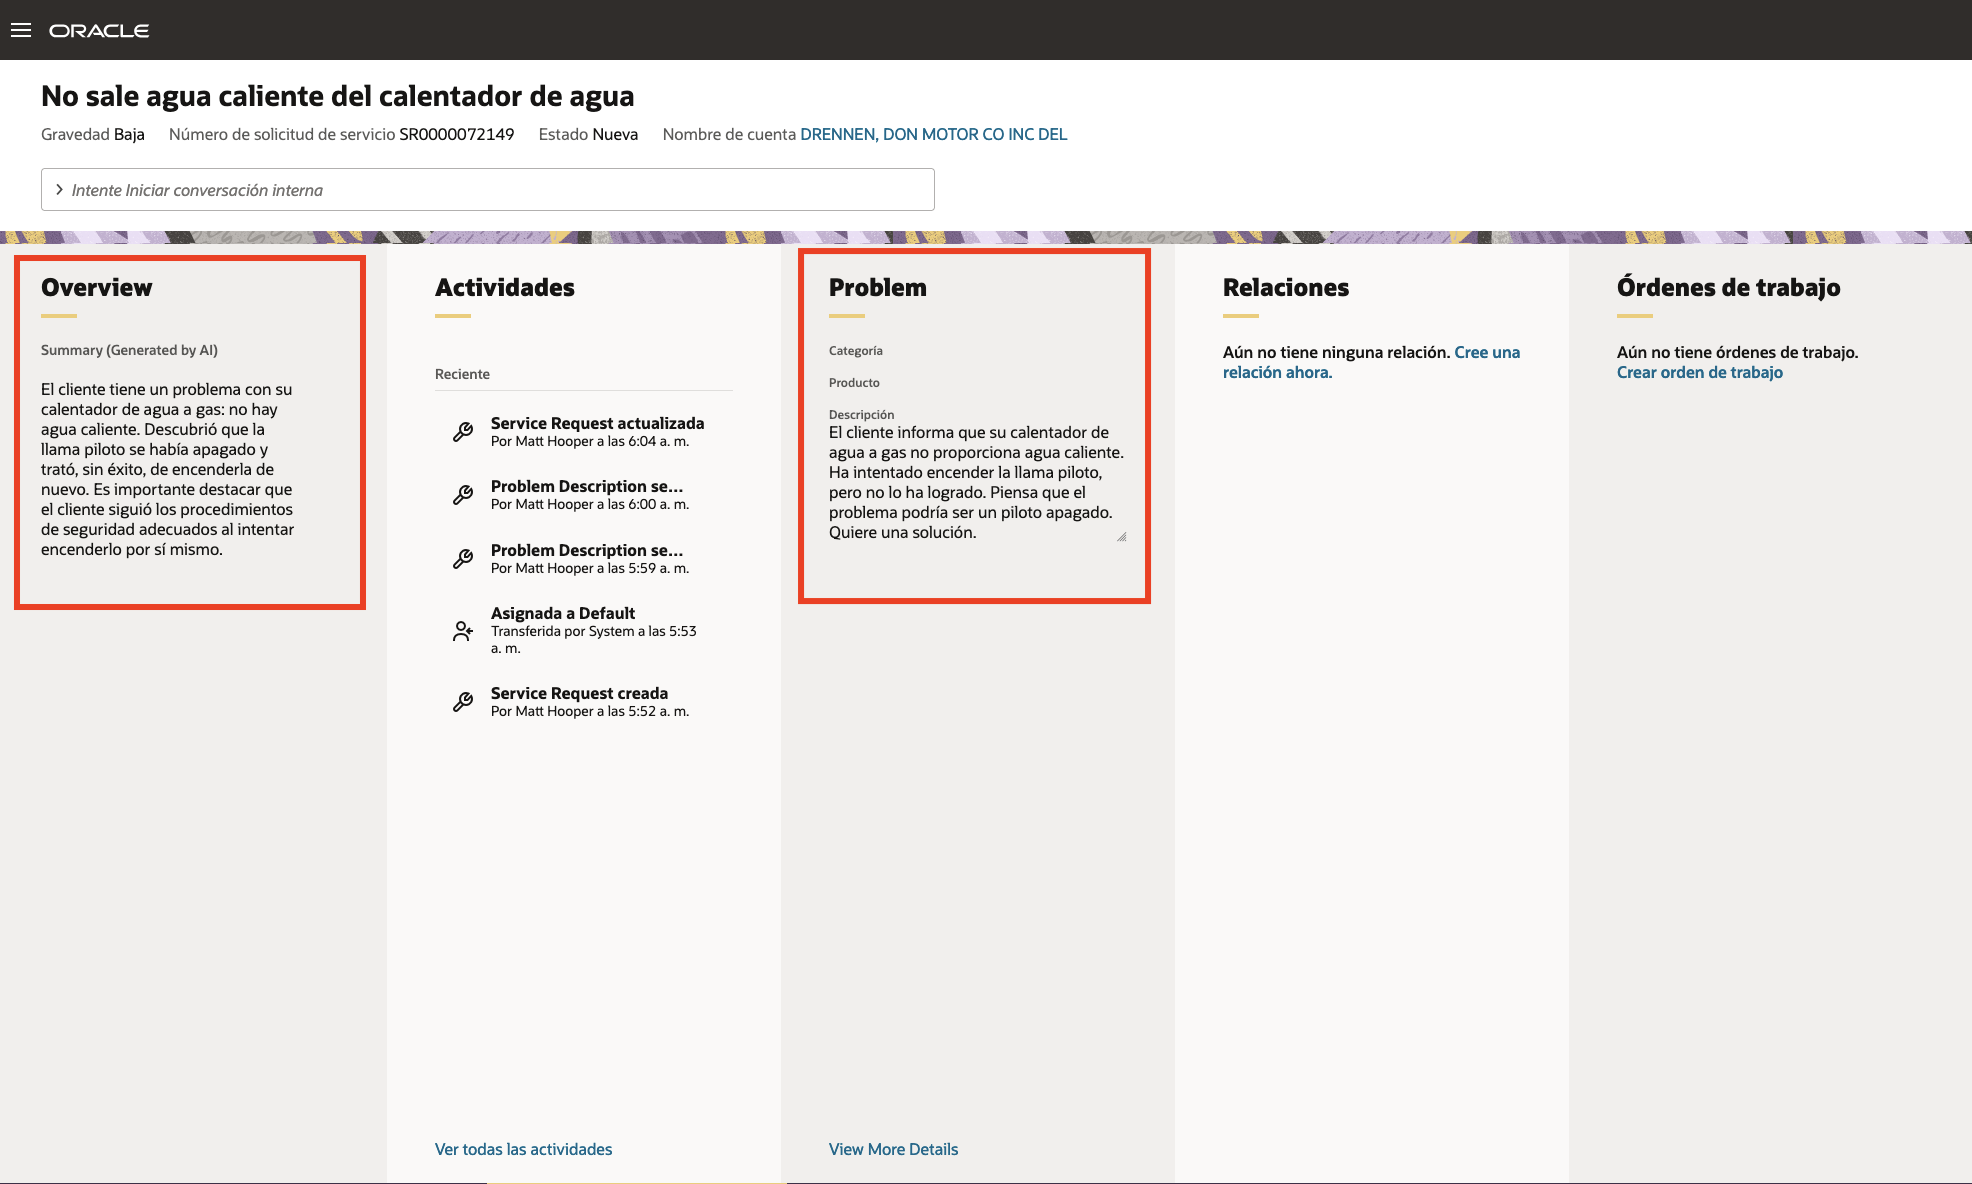Screen dimensions: 1972x1184
Task: Expand the chevron in the internal conversation bar
Action: tap(59, 188)
